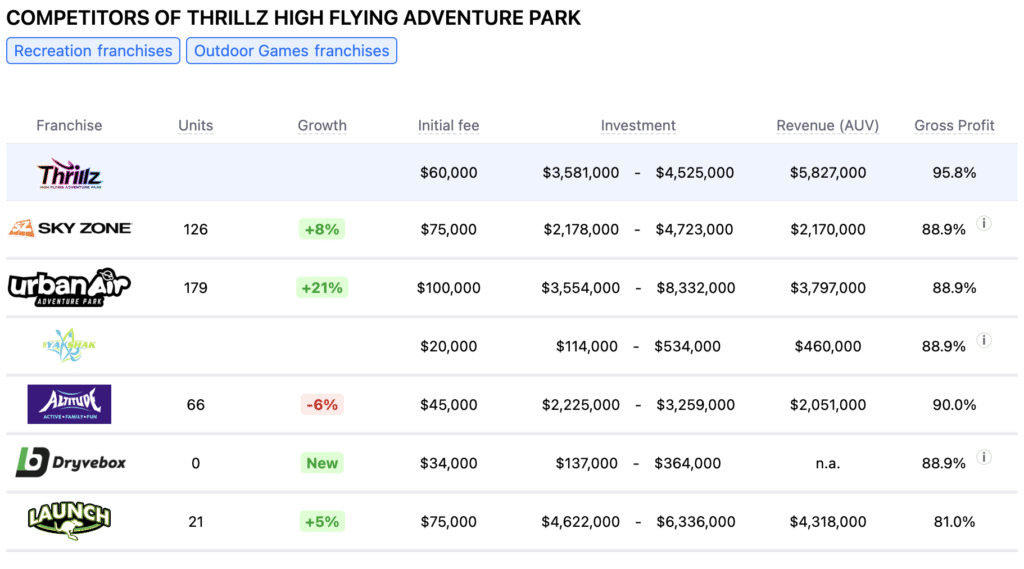This screenshot has height=569, width=1024.
Task: Click the $8,332,000 maximum investment
Action: point(696,287)
